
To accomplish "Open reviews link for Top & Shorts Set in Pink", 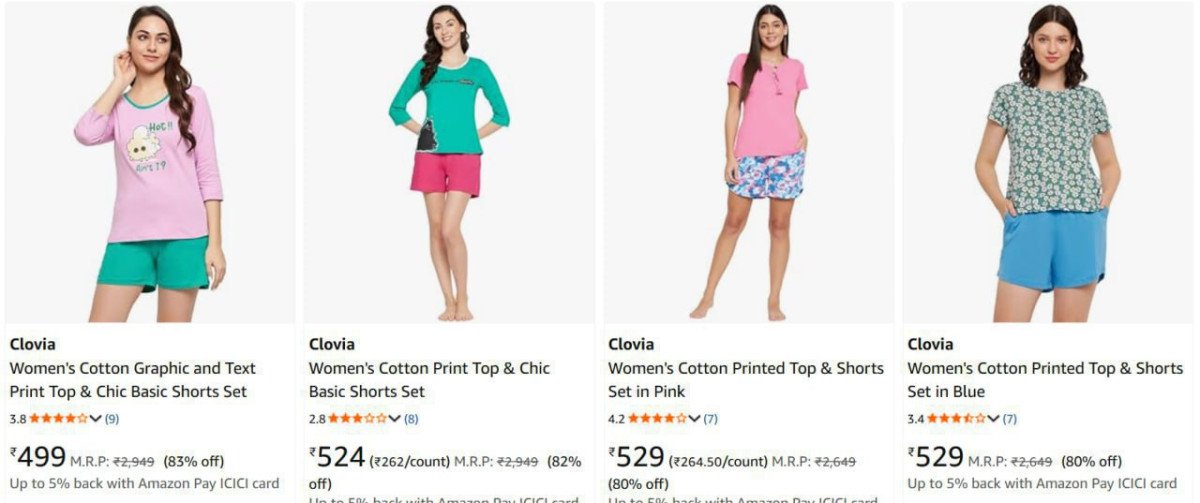I will 711,418.
